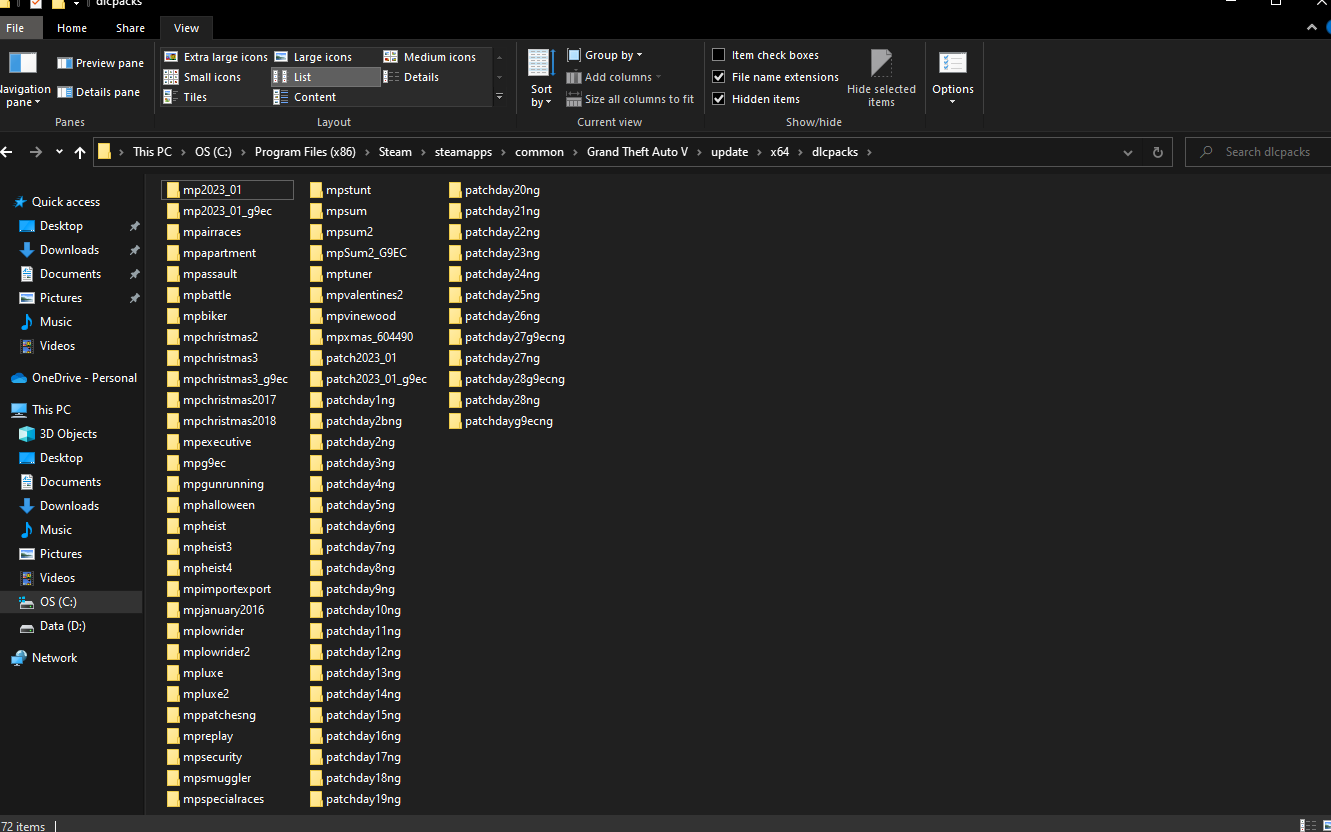Select the mp2023_01 folder icon
The height and width of the screenshot is (832, 1331).
point(173,190)
